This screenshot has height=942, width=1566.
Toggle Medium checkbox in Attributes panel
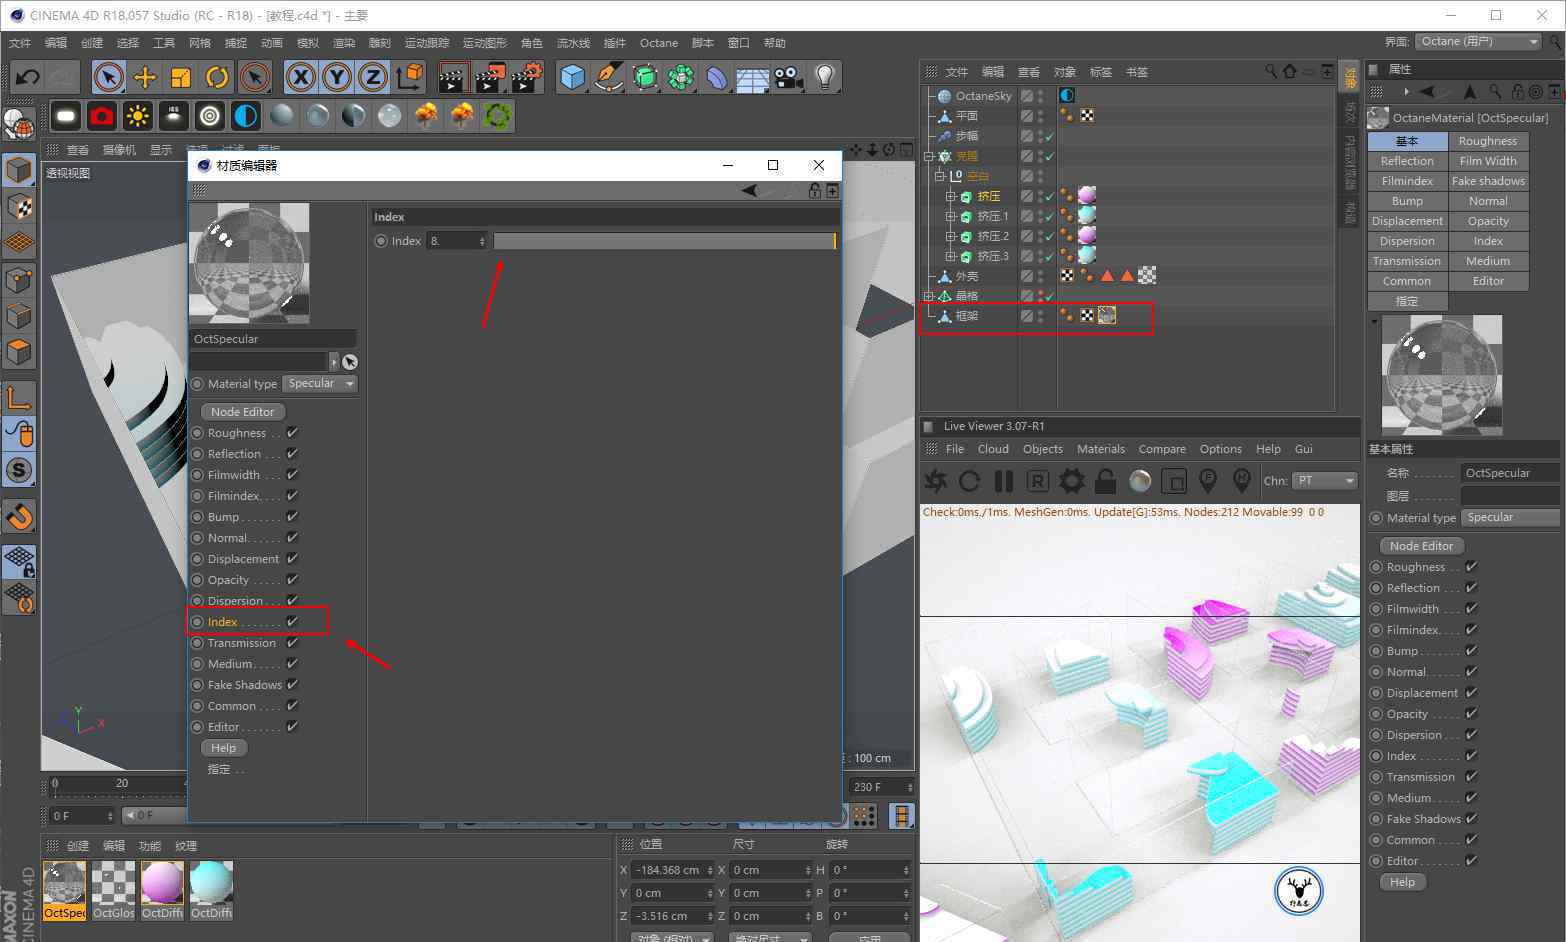[x=1471, y=798]
